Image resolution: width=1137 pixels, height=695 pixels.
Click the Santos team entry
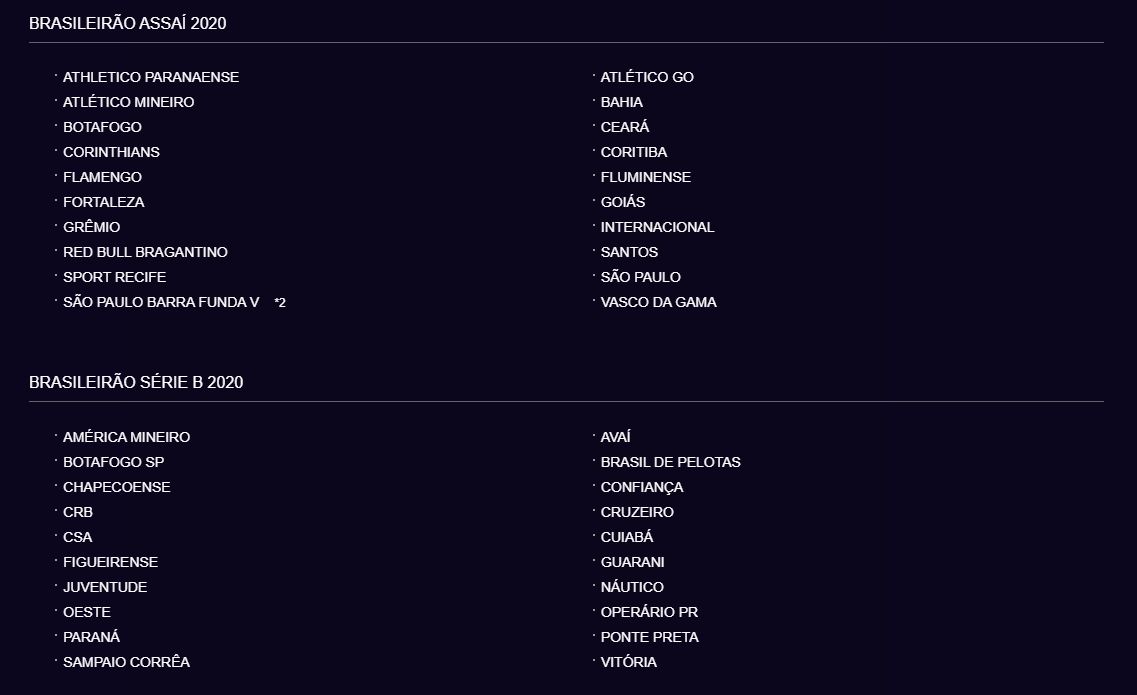629,252
